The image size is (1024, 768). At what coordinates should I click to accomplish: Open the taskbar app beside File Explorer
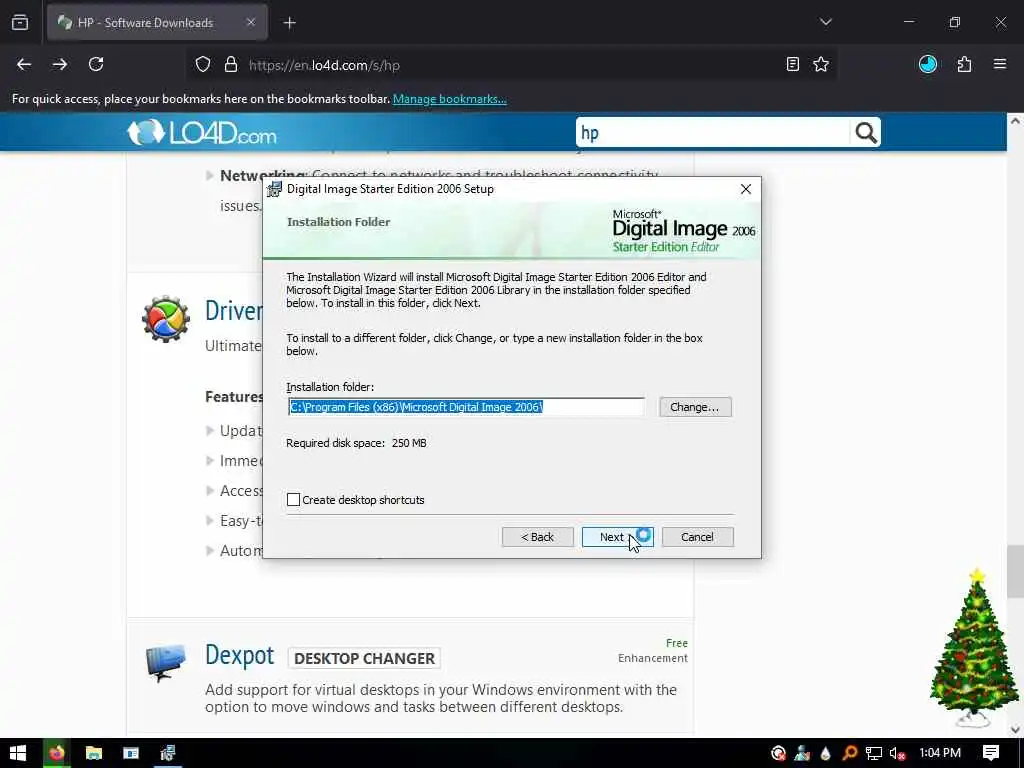pos(131,753)
